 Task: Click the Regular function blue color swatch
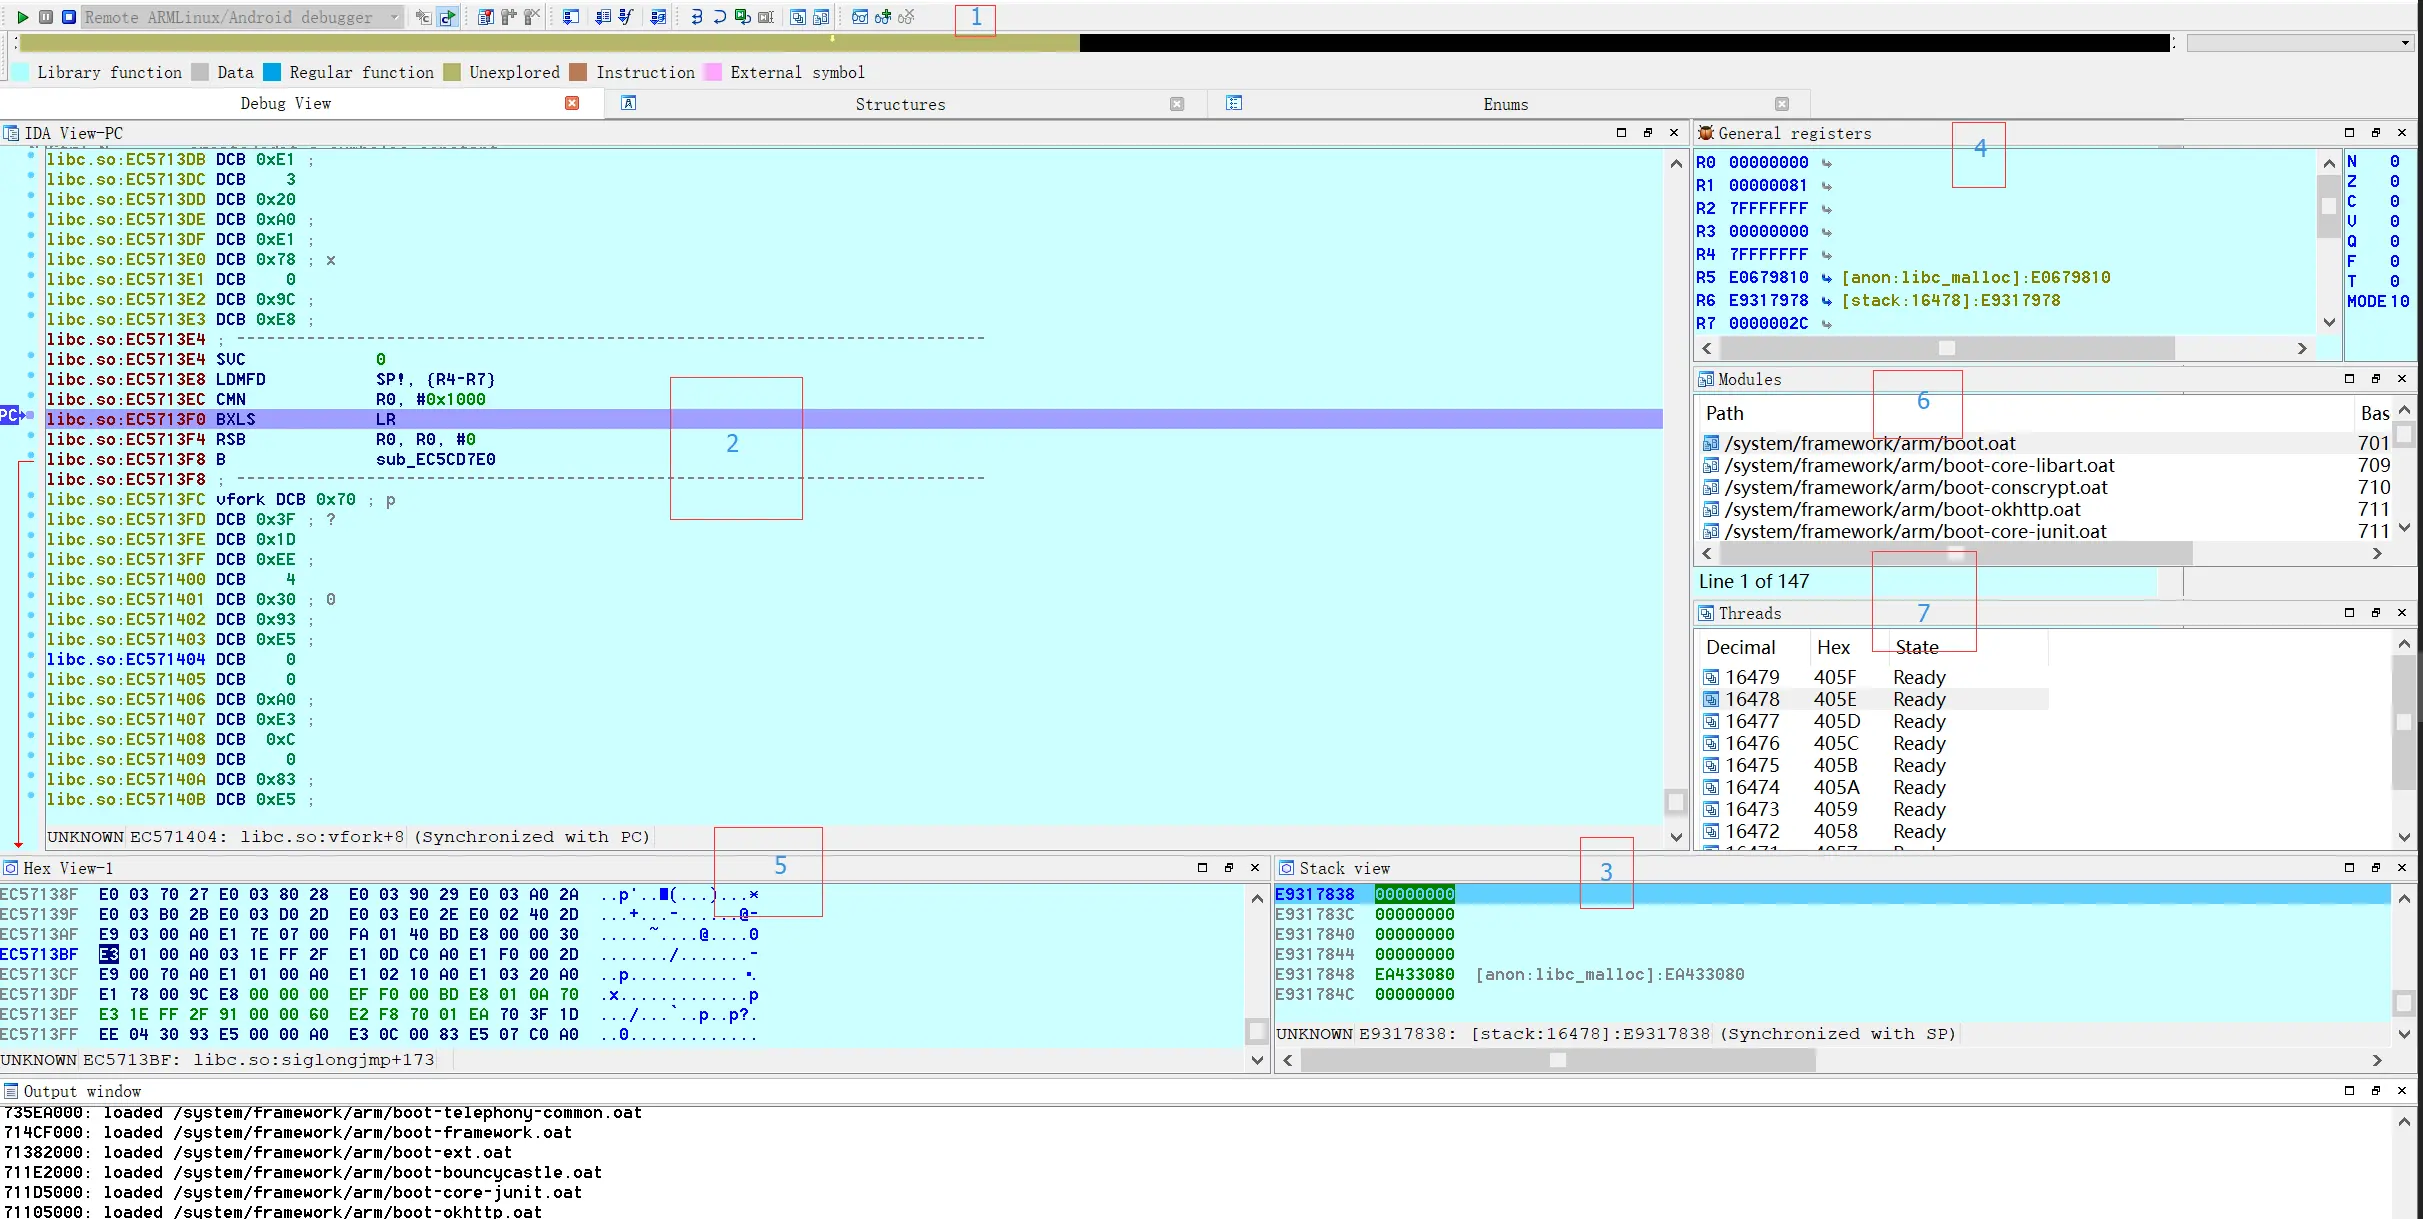[x=272, y=72]
